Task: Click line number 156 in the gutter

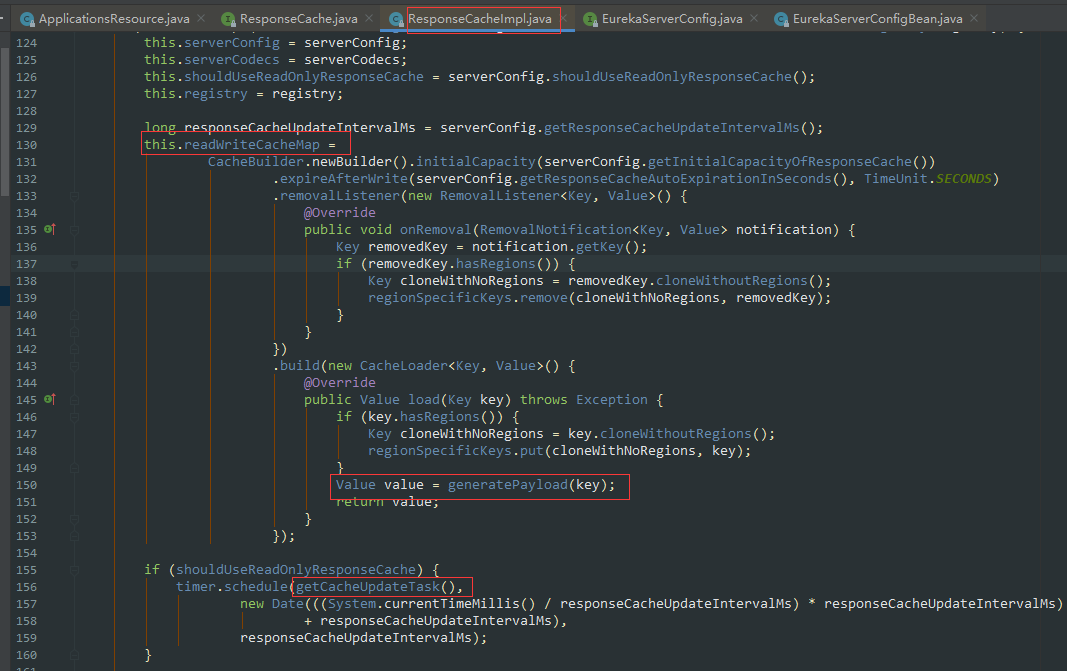Action: (x=27, y=587)
